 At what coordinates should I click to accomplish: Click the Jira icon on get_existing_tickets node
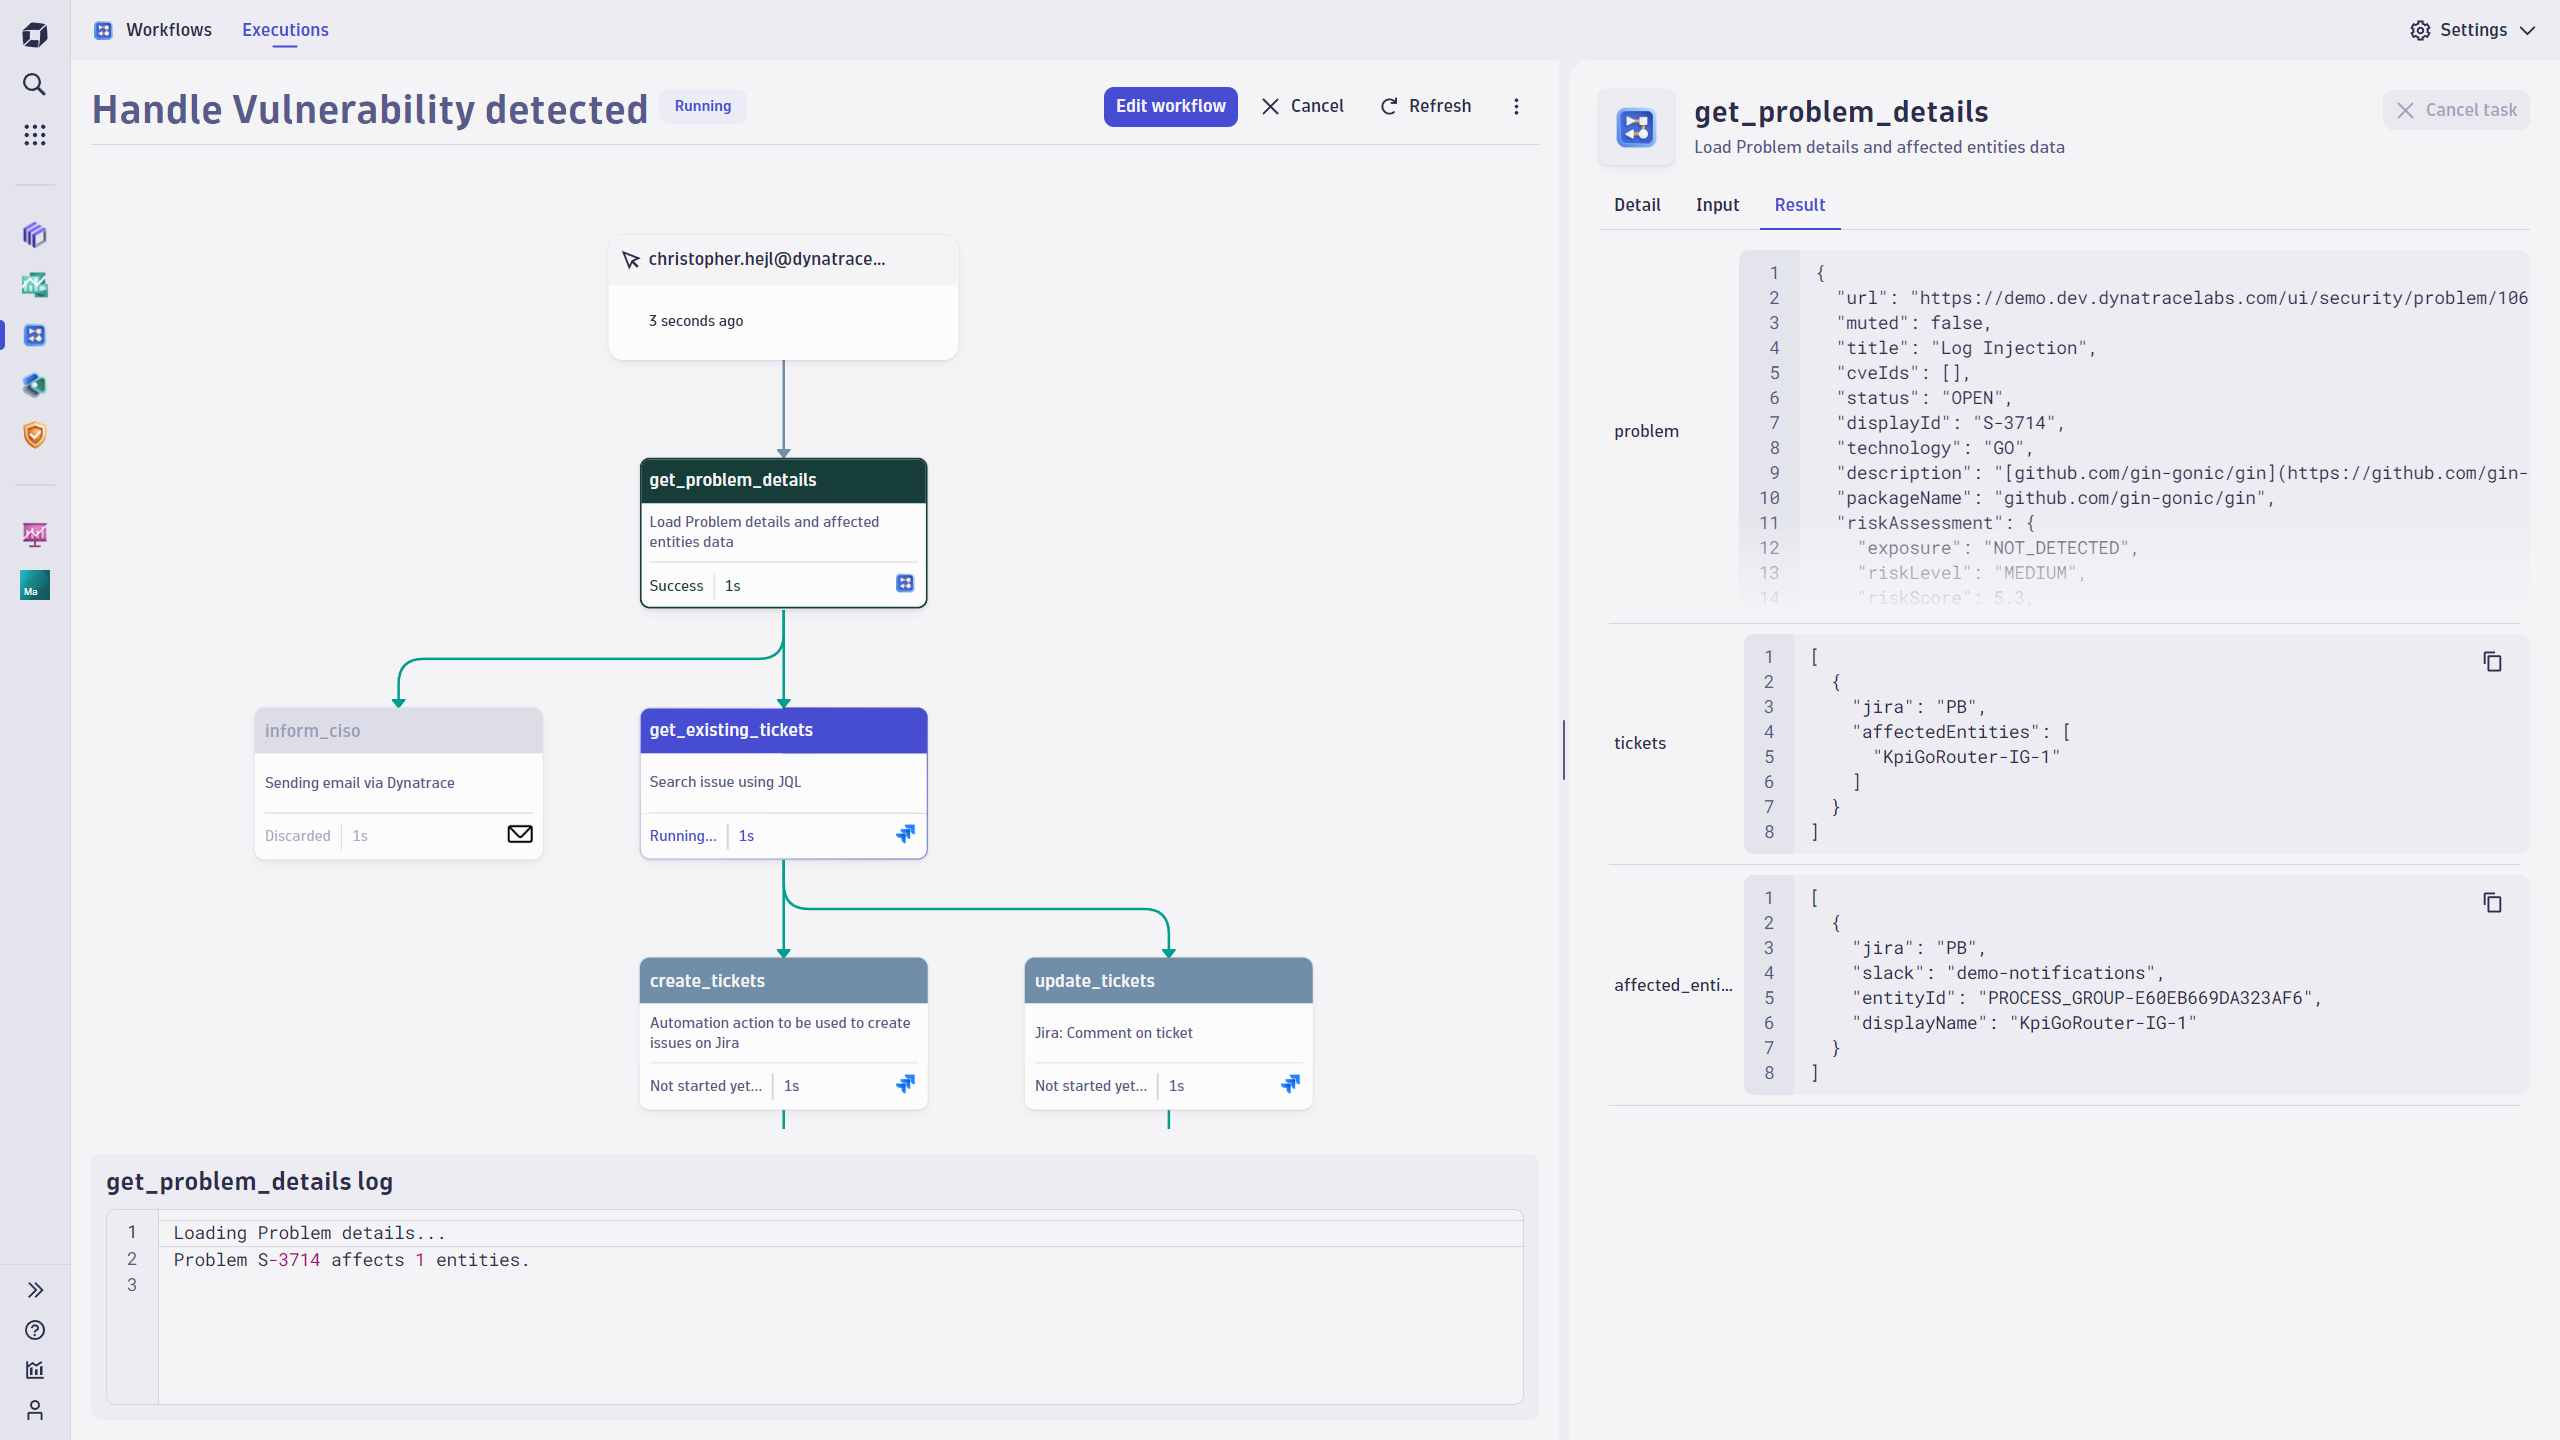click(x=905, y=834)
